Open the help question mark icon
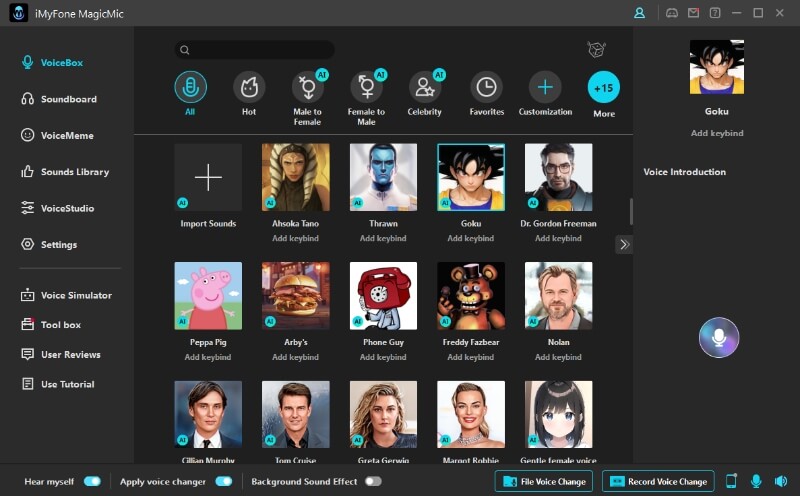This screenshot has width=800, height=496. (x=715, y=13)
